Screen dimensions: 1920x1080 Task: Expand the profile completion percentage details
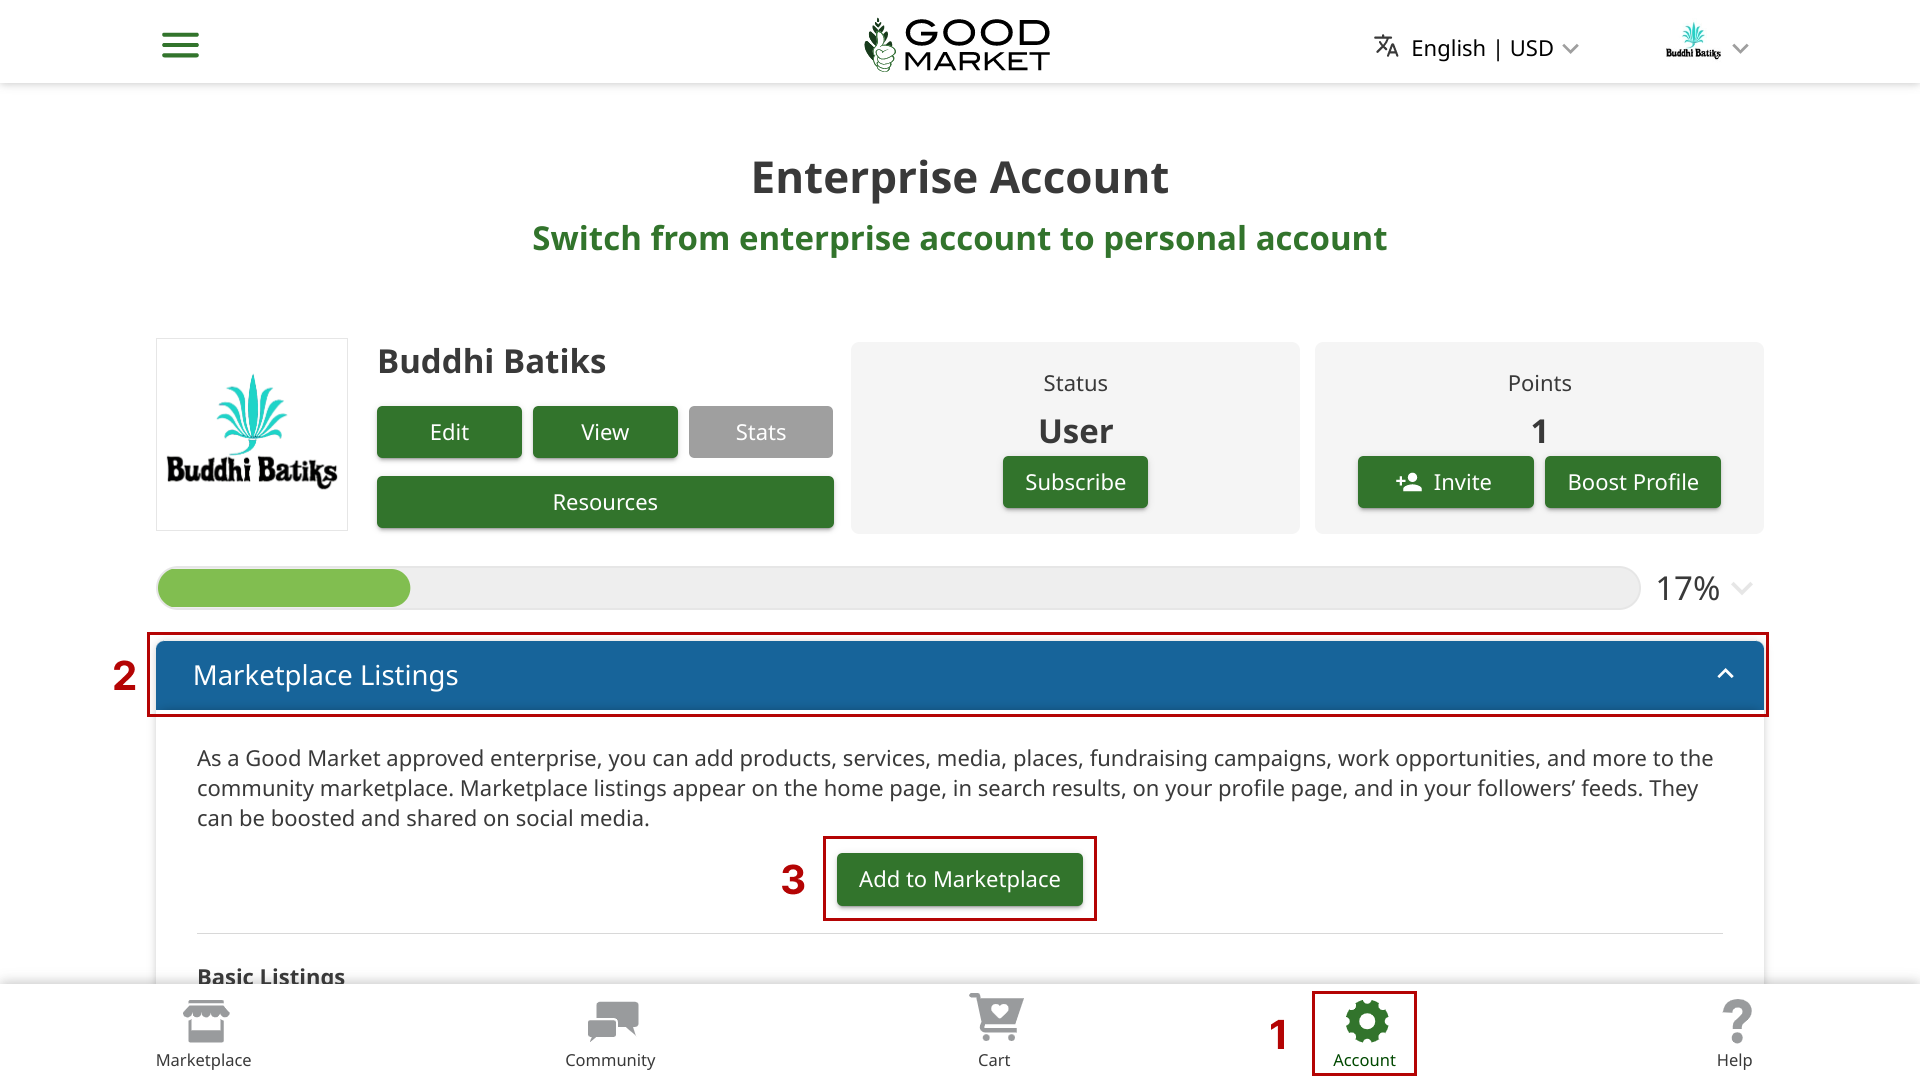[x=1741, y=589]
